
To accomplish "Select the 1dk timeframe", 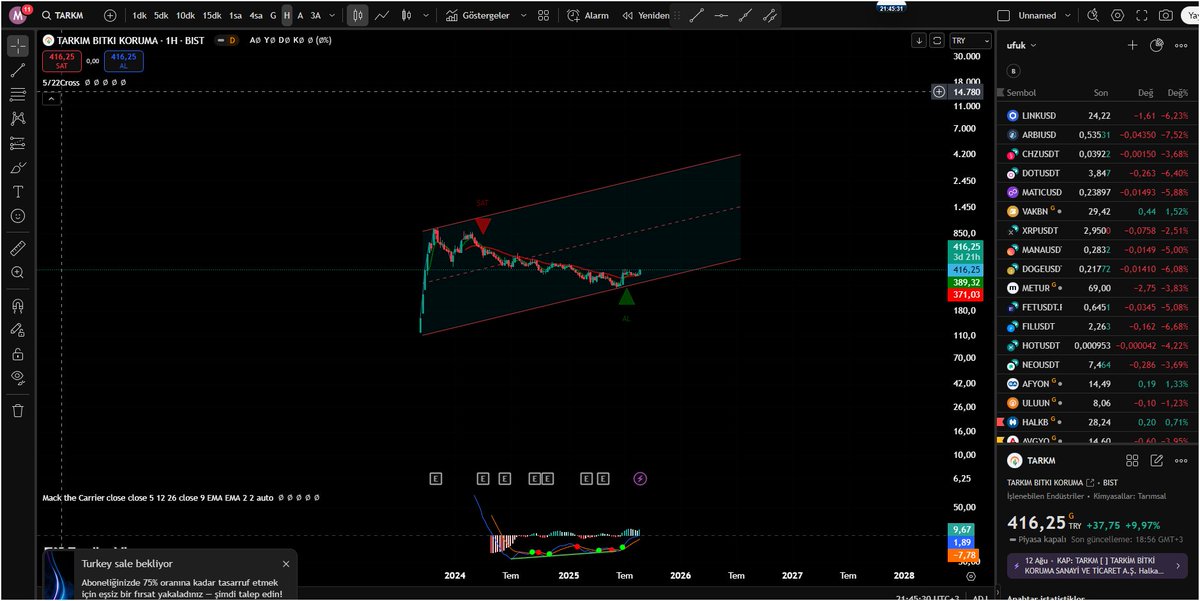I will 139,16.
